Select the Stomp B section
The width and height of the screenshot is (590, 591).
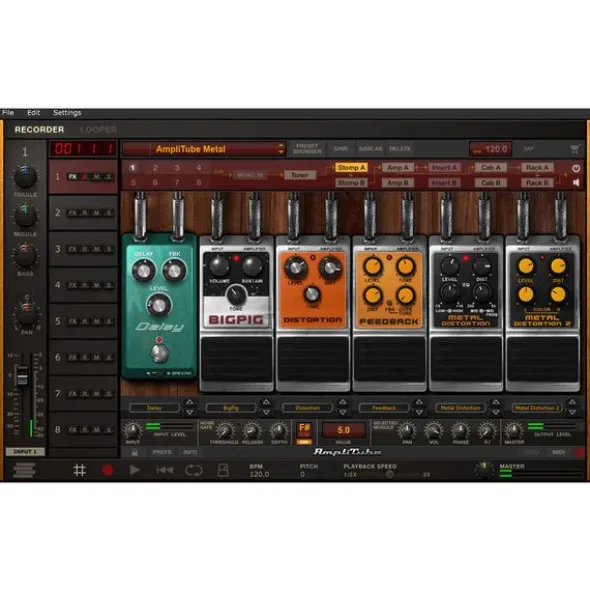point(351,183)
